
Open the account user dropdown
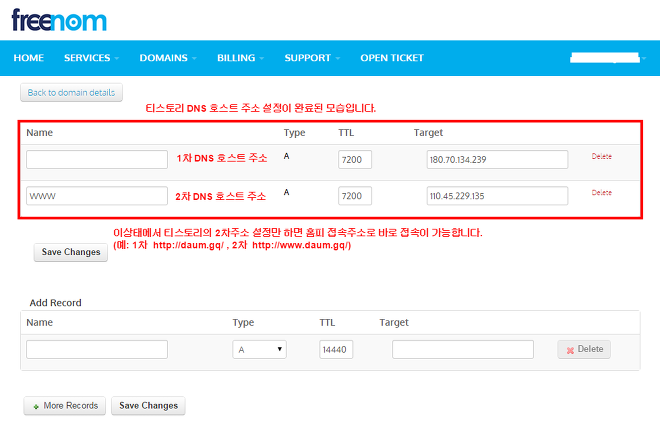(608, 58)
